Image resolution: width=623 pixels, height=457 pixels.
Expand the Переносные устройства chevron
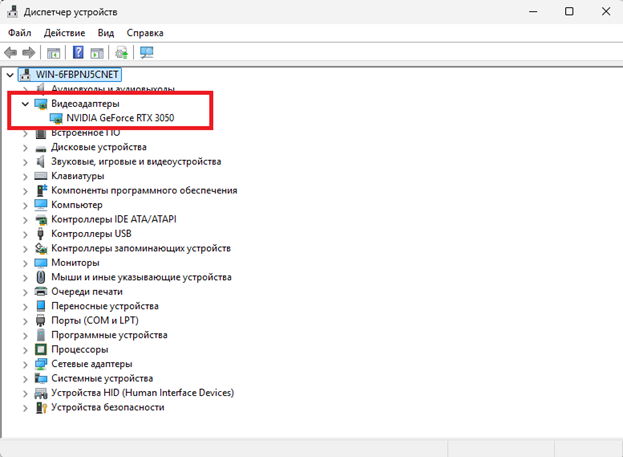[25, 307]
